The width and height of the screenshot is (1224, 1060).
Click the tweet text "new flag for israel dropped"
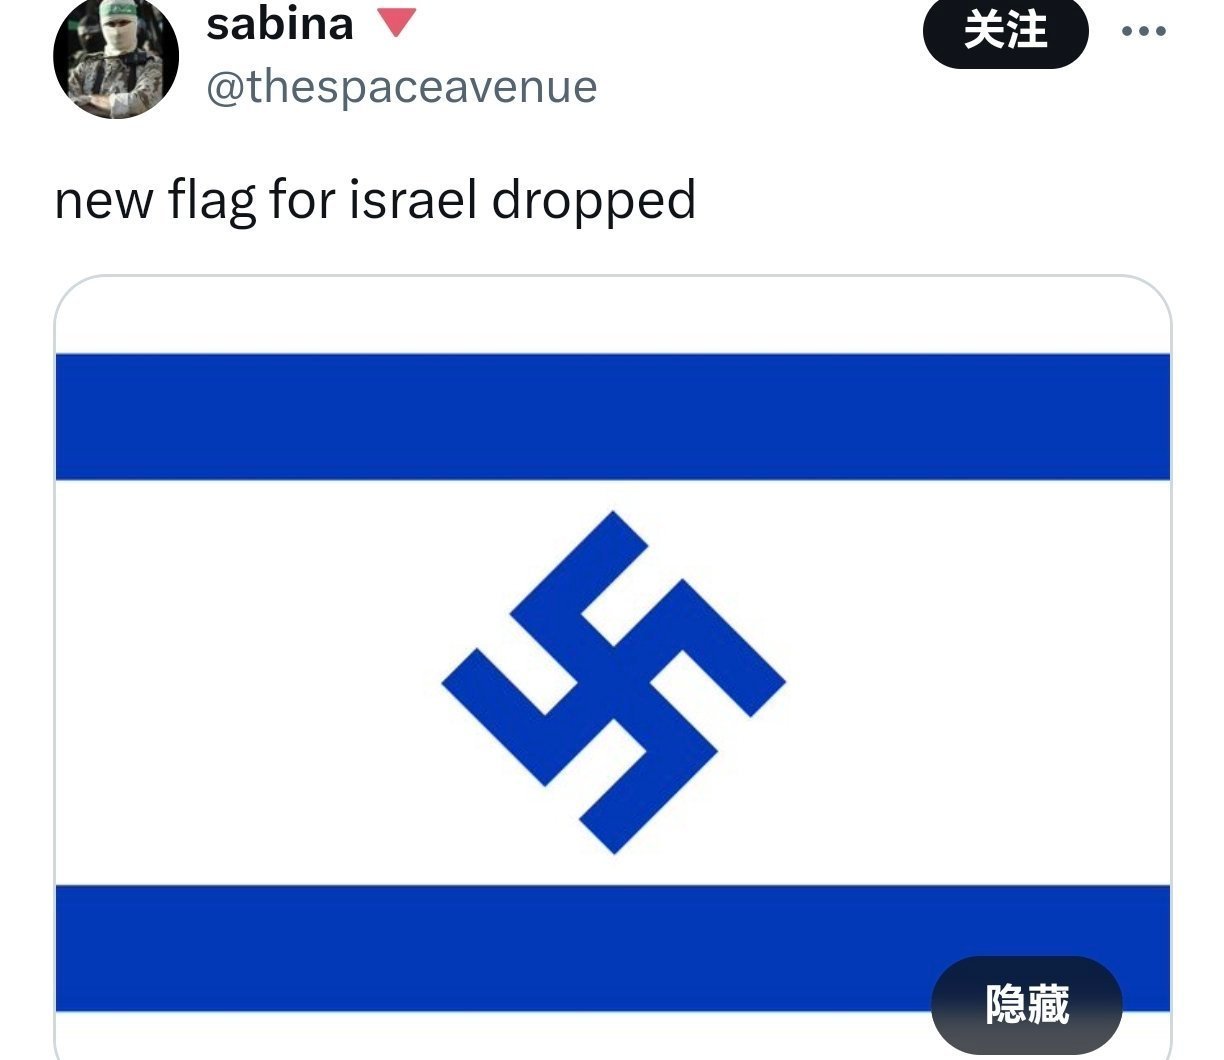click(x=375, y=200)
